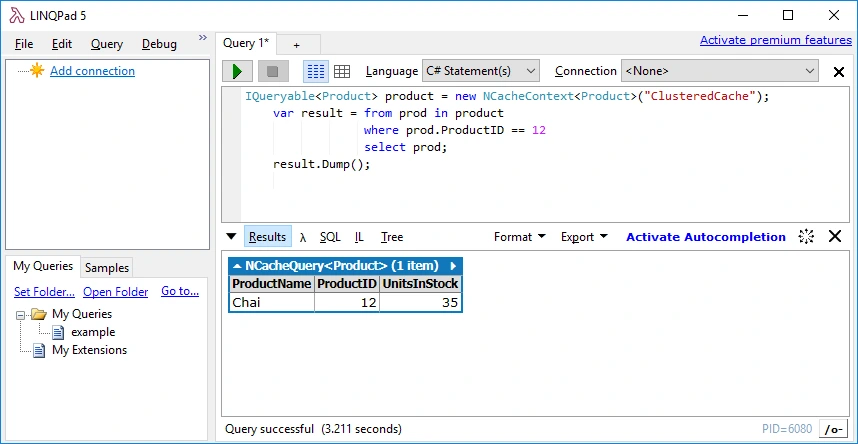The height and width of the screenshot is (444, 858).
Task: Click the grey Stop query button
Action: point(273,71)
